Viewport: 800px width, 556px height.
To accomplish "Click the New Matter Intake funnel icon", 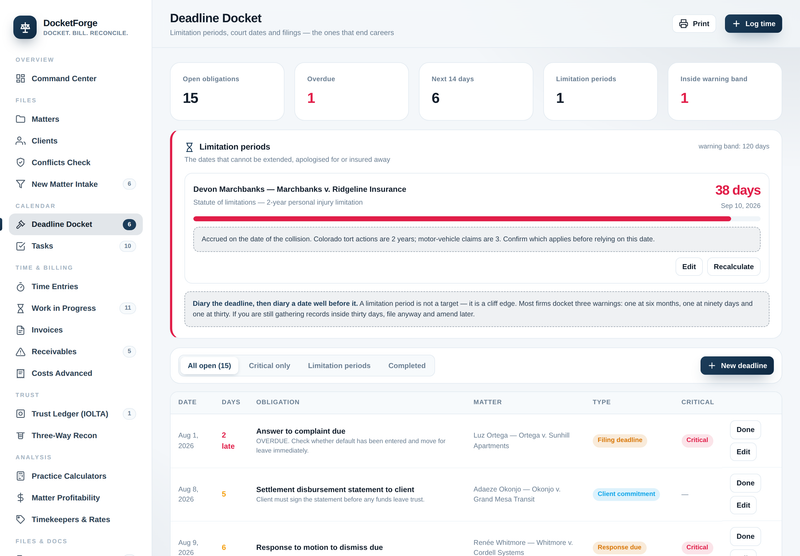I will coord(20,184).
